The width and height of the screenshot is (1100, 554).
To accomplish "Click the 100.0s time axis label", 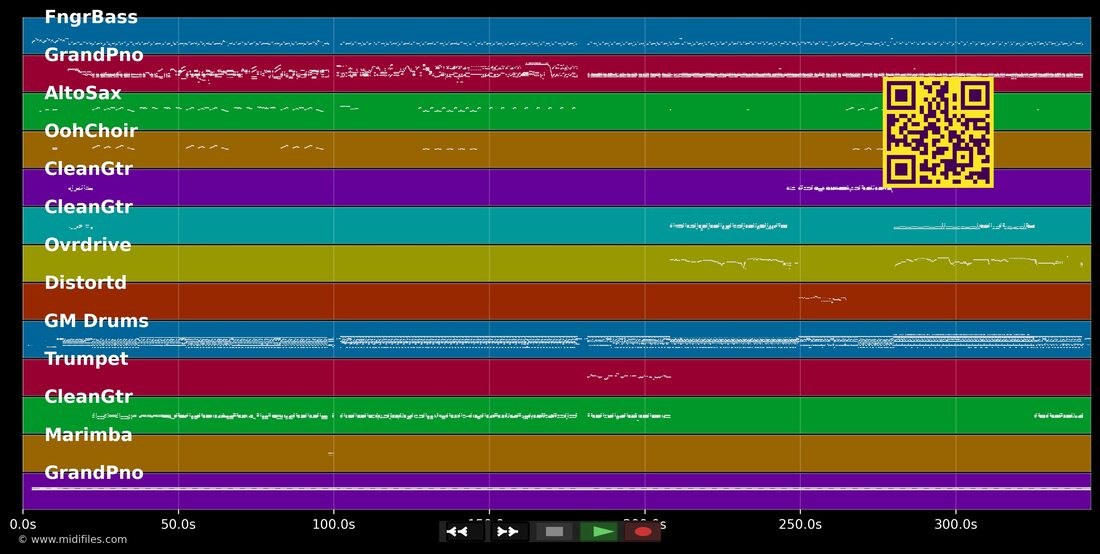I will [x=334, y=524].
